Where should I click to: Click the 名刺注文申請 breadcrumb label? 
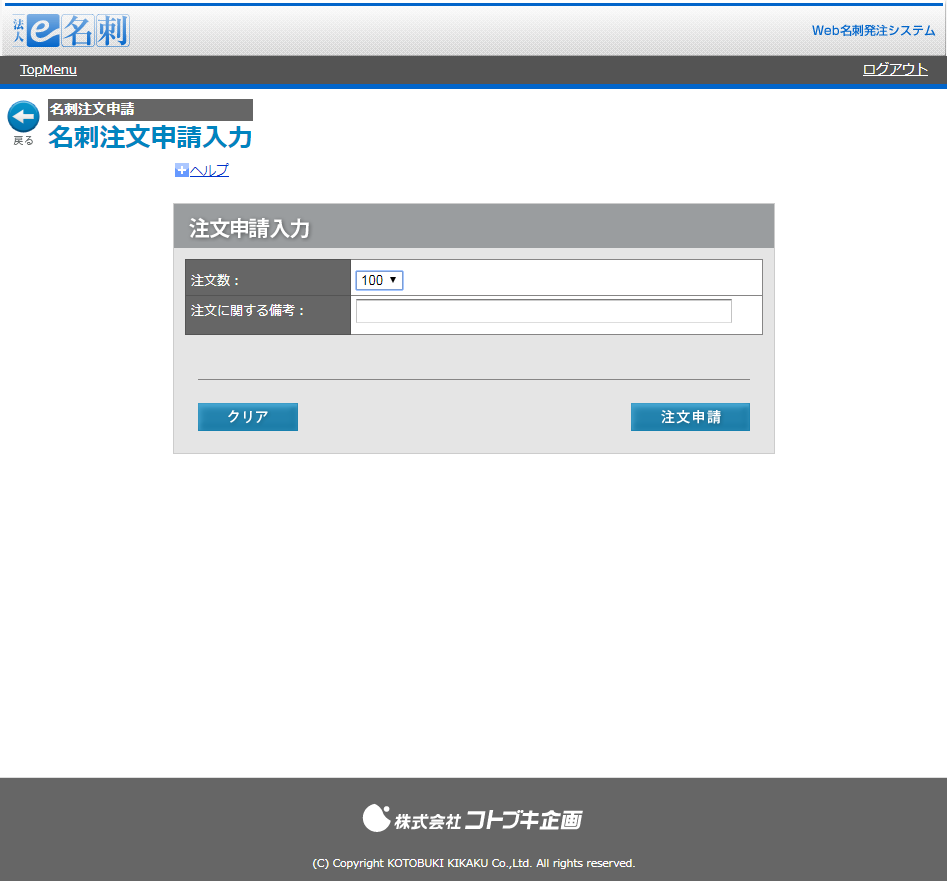150,109
